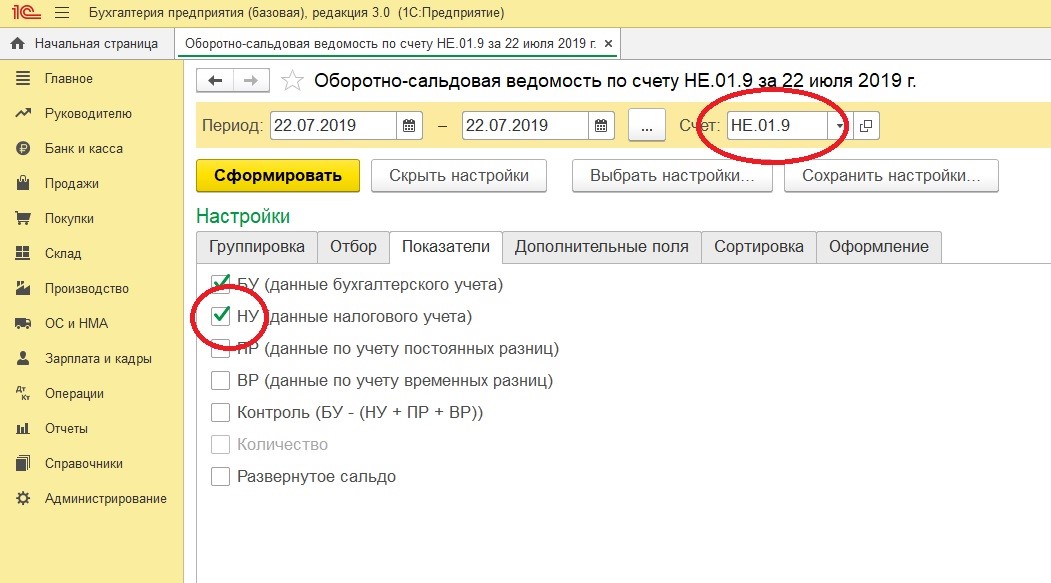The width and height of the screenshot is (1051, 583).
Task: Click the forward navigation arrow
Action: (251, 81)
